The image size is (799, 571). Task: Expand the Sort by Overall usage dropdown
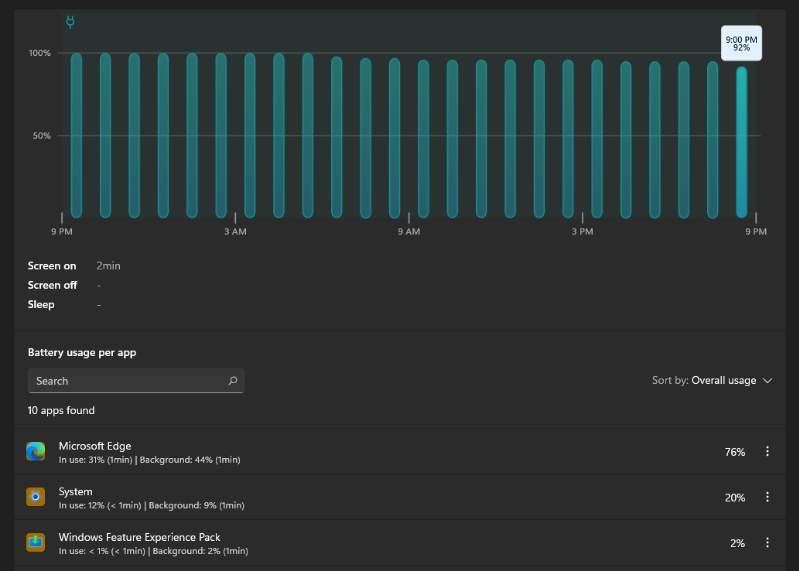tap(712, 381)
